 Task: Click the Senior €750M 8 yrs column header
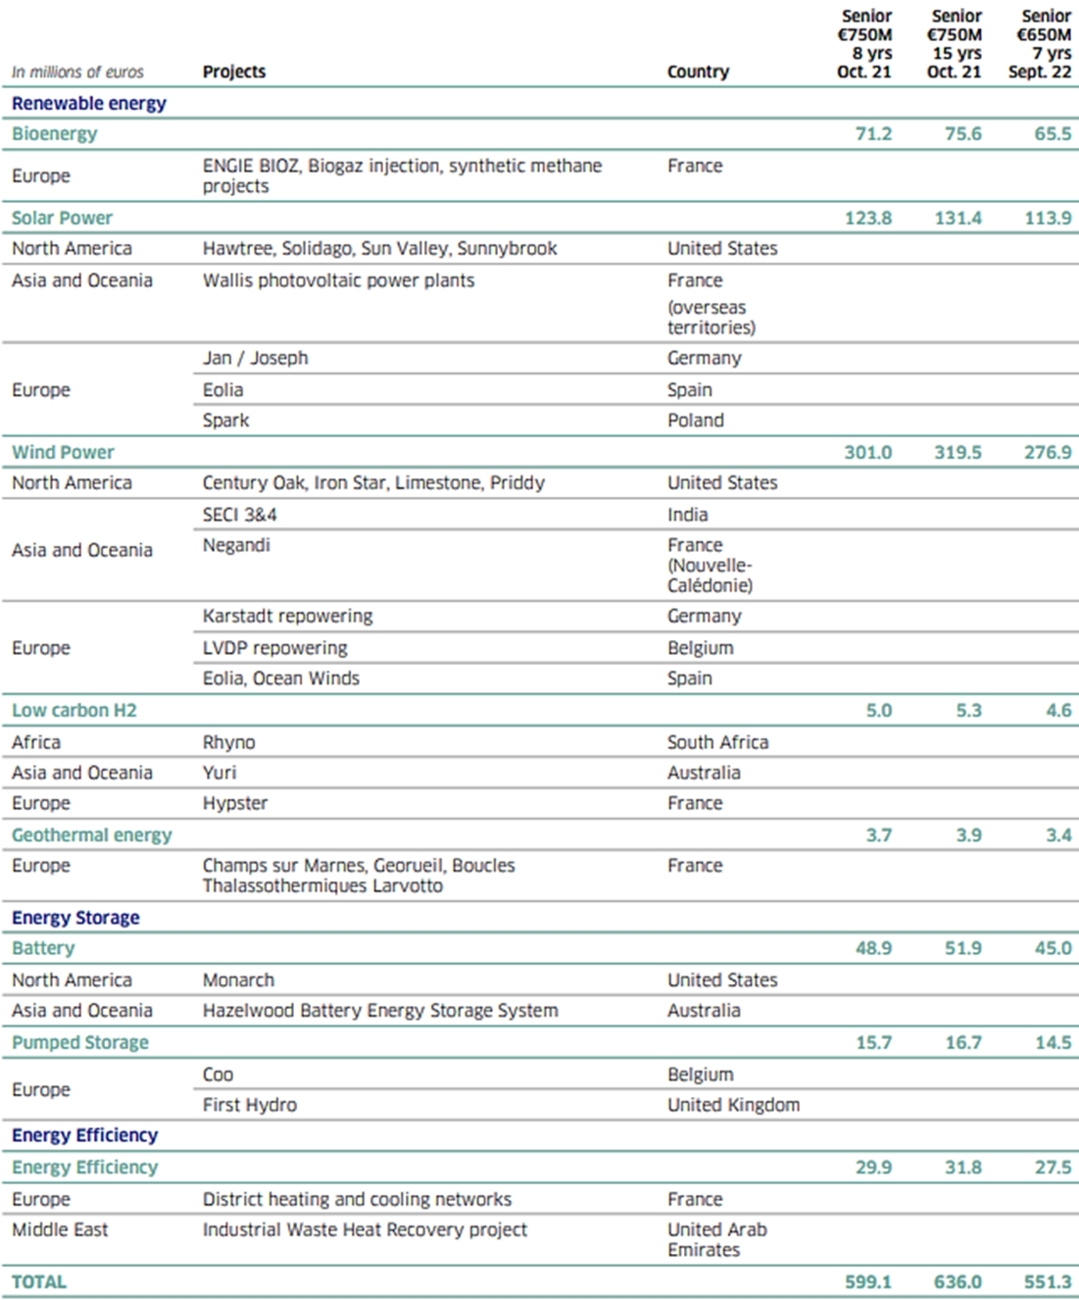click(x=866, y=44)
